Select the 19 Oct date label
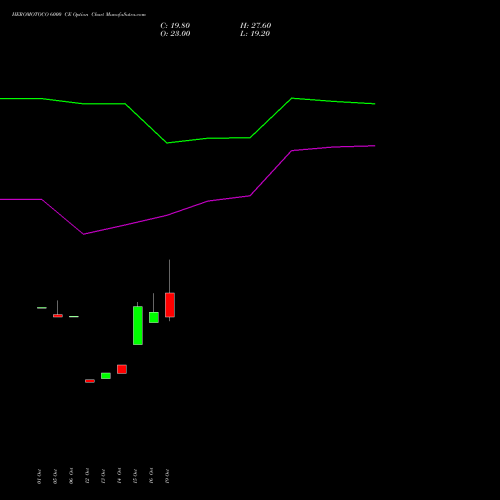Screen dimensions: 500x500 coord(167,476)
